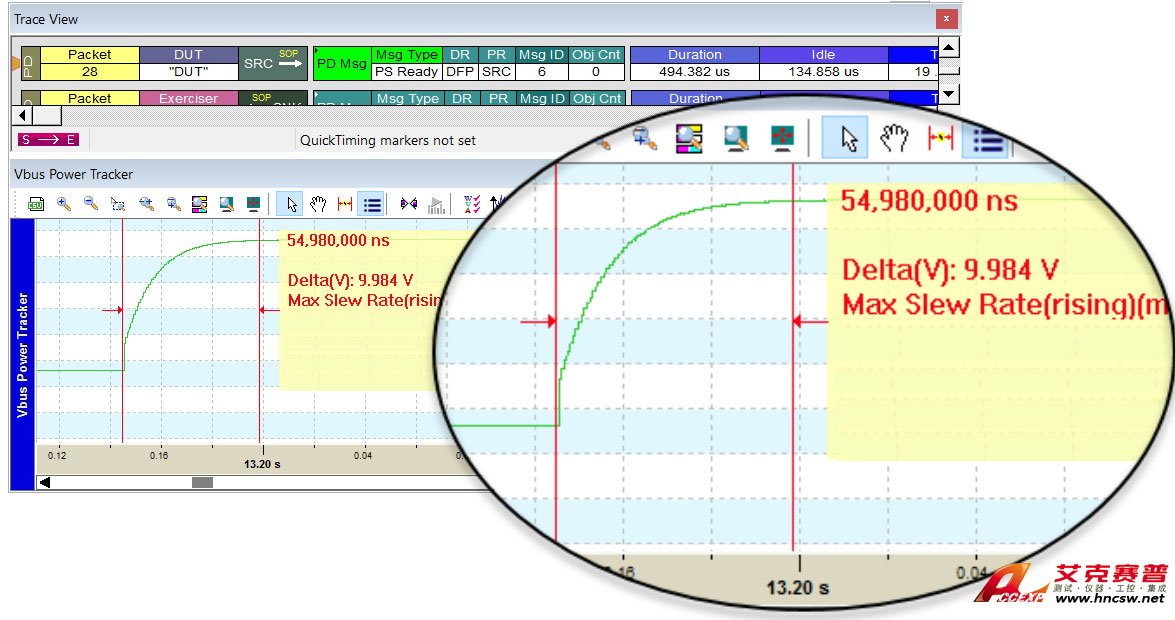1175x620 pixels.
Task: Toggle the red timing markers tool
Action: (x=345, y=204)
